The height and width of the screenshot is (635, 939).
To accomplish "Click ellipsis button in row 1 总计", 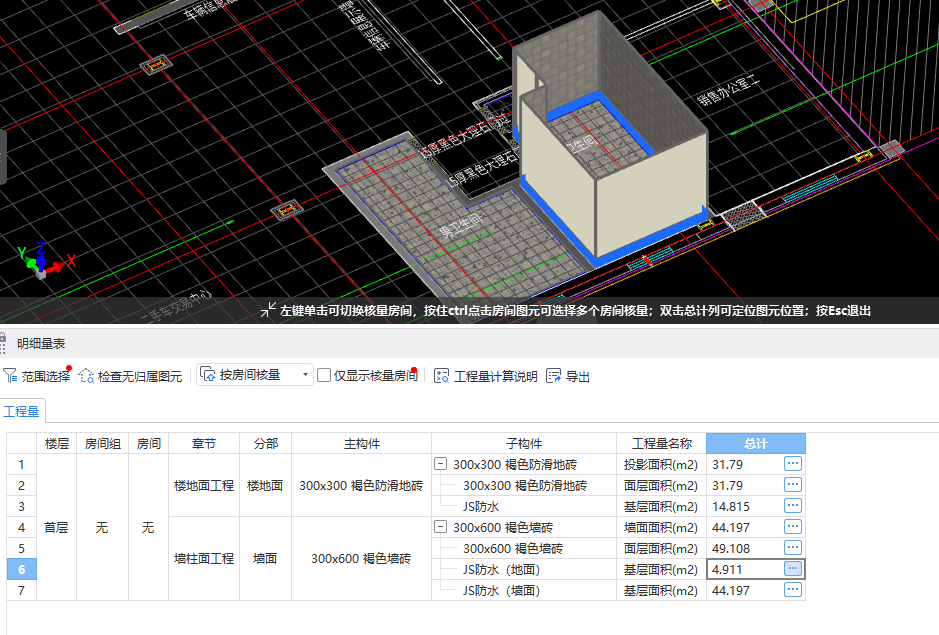I will pos(793,464).
